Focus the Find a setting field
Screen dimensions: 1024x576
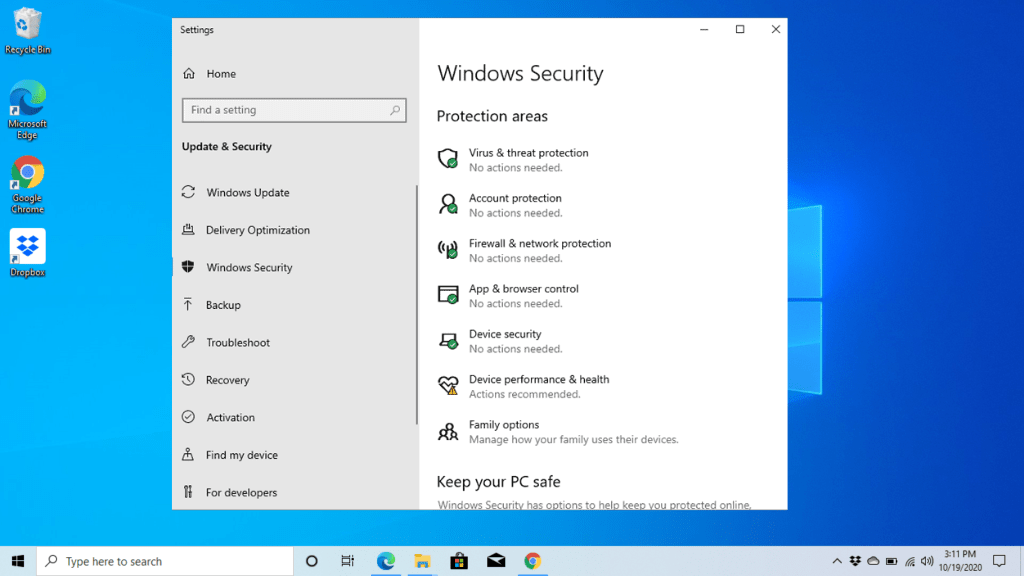tap(294, 110)
